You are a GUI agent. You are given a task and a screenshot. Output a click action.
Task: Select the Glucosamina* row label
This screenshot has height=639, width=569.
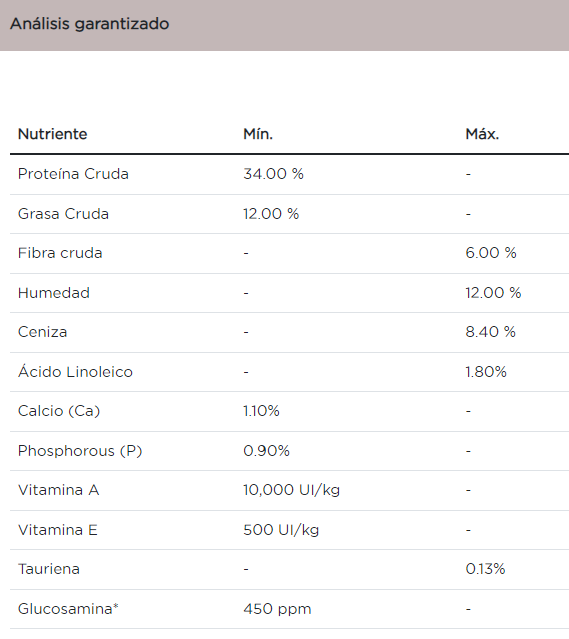point(68,609)
